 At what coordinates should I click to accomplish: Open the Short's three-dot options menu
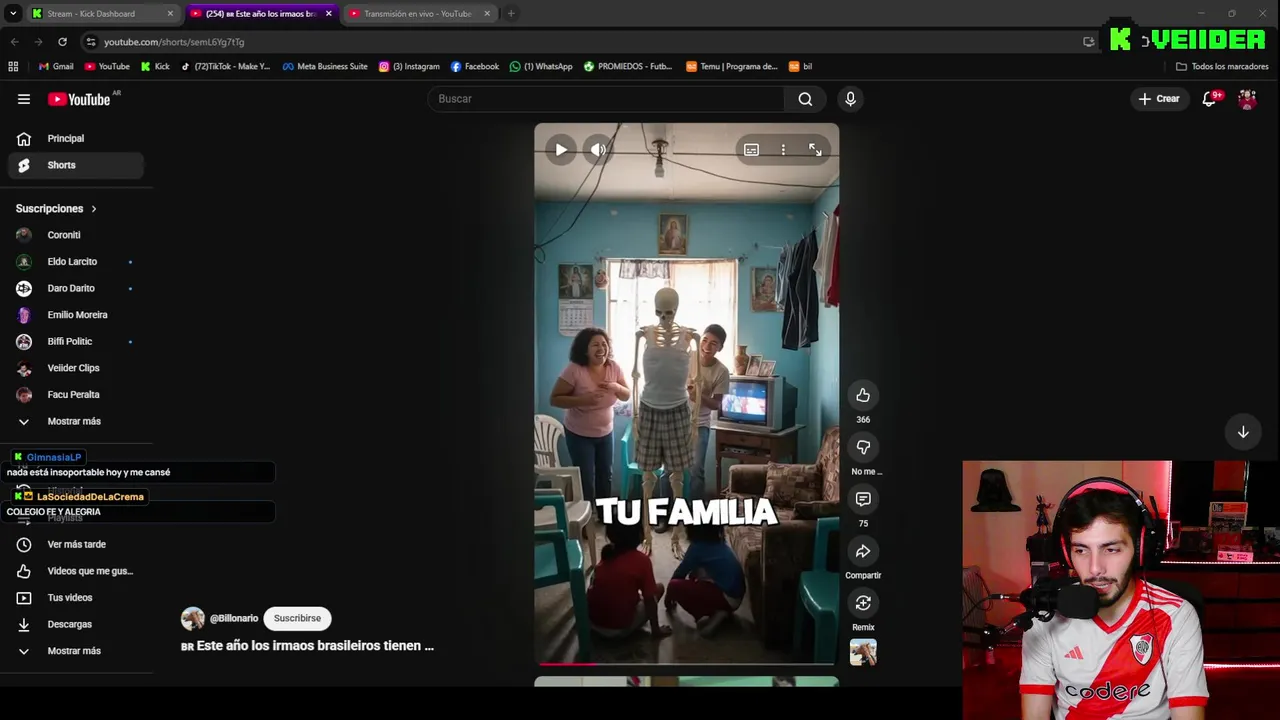(783, 150)
